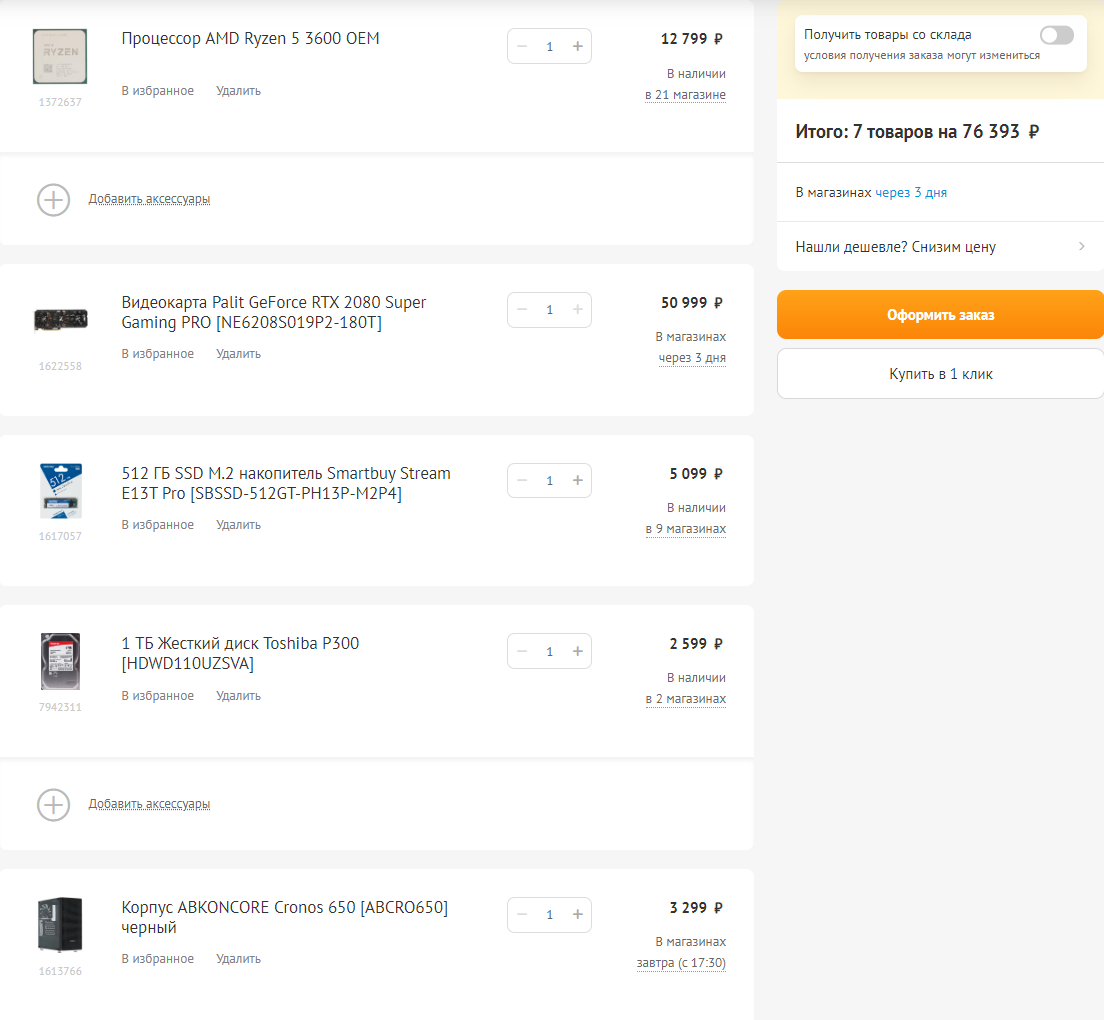Edit the quantity field for ABKONCORE case

coord(549,915)
